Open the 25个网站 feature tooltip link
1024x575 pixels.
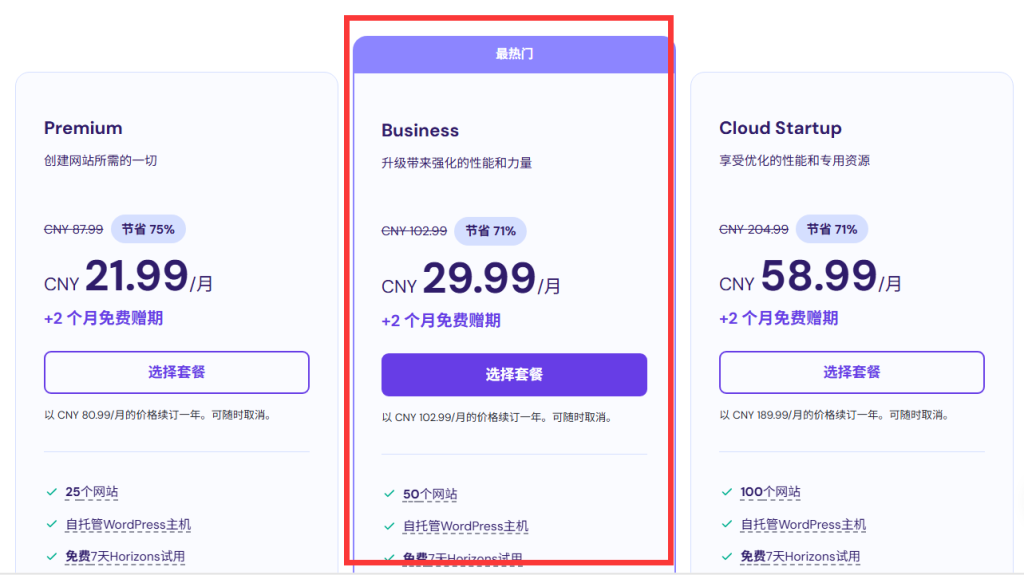coord(91,492)
